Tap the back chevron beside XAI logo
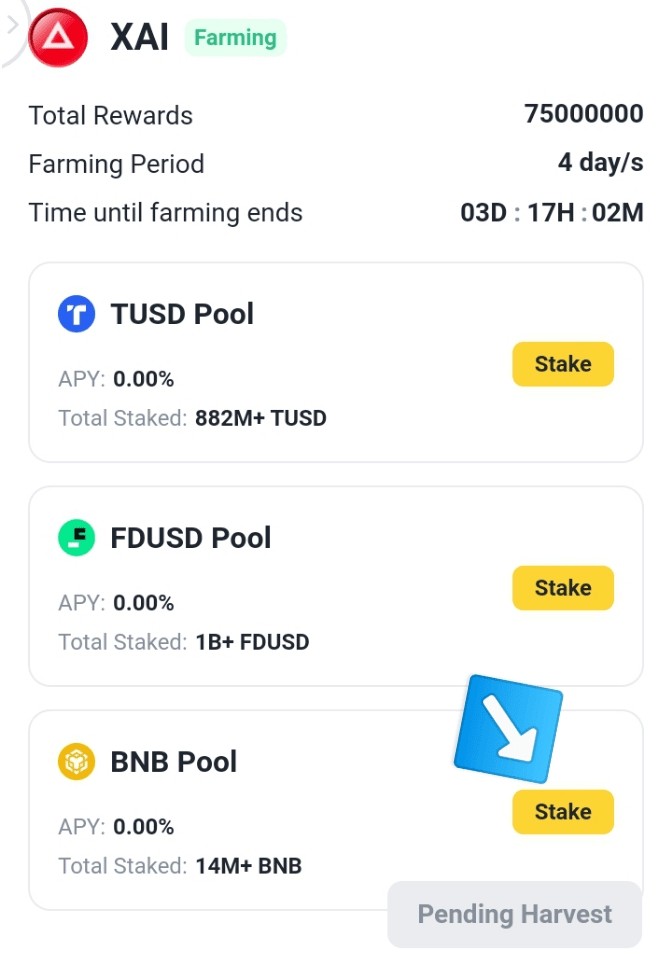The height and width of the screenshot is (971, 672). tap(12, 26)
